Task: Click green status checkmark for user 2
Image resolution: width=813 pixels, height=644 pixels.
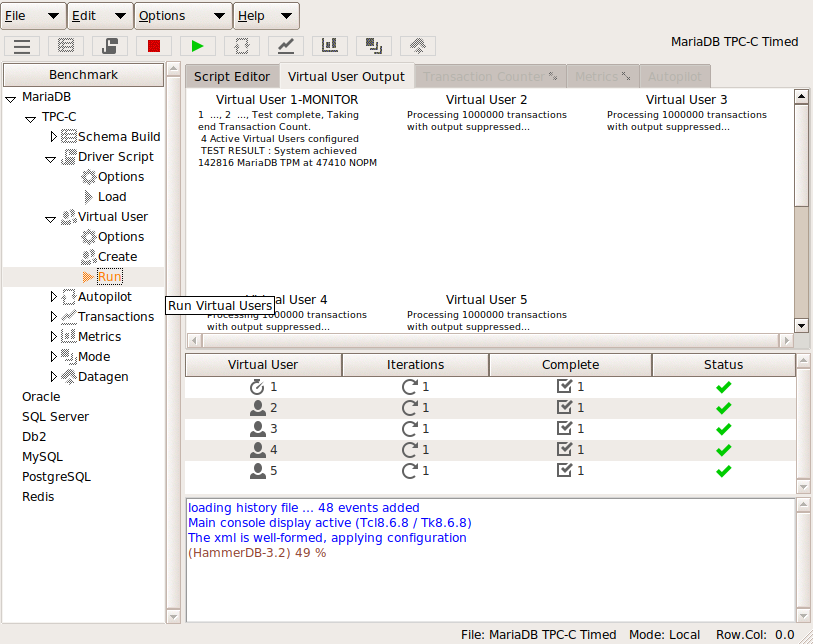Action: pyautogui.click(x=723, y=408)
